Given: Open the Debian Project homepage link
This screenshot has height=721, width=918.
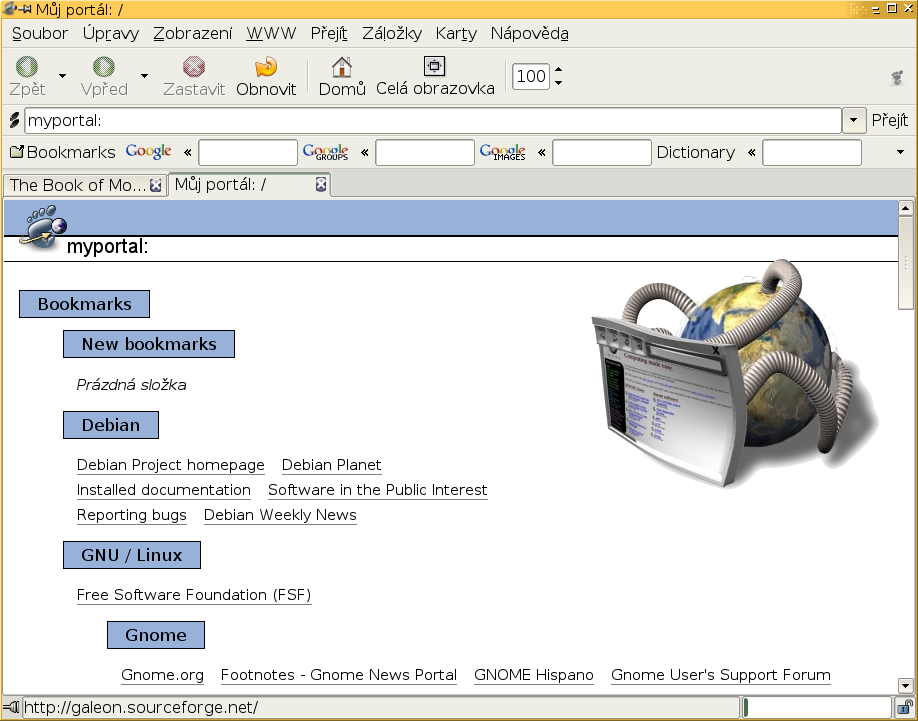Looking at the screenshot, I should tap(171, 465).
